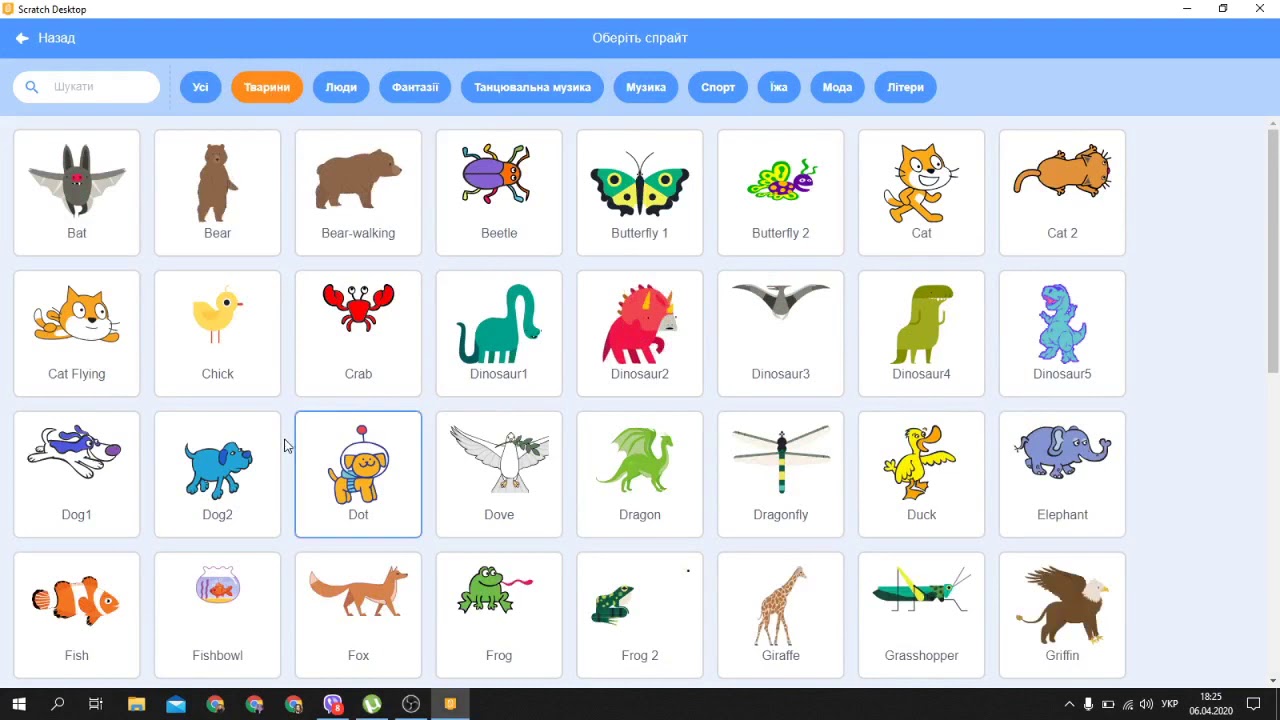1280x720 pixels.
Task: Select the Dinosaur2 sprite
Action: pos(640,333)
